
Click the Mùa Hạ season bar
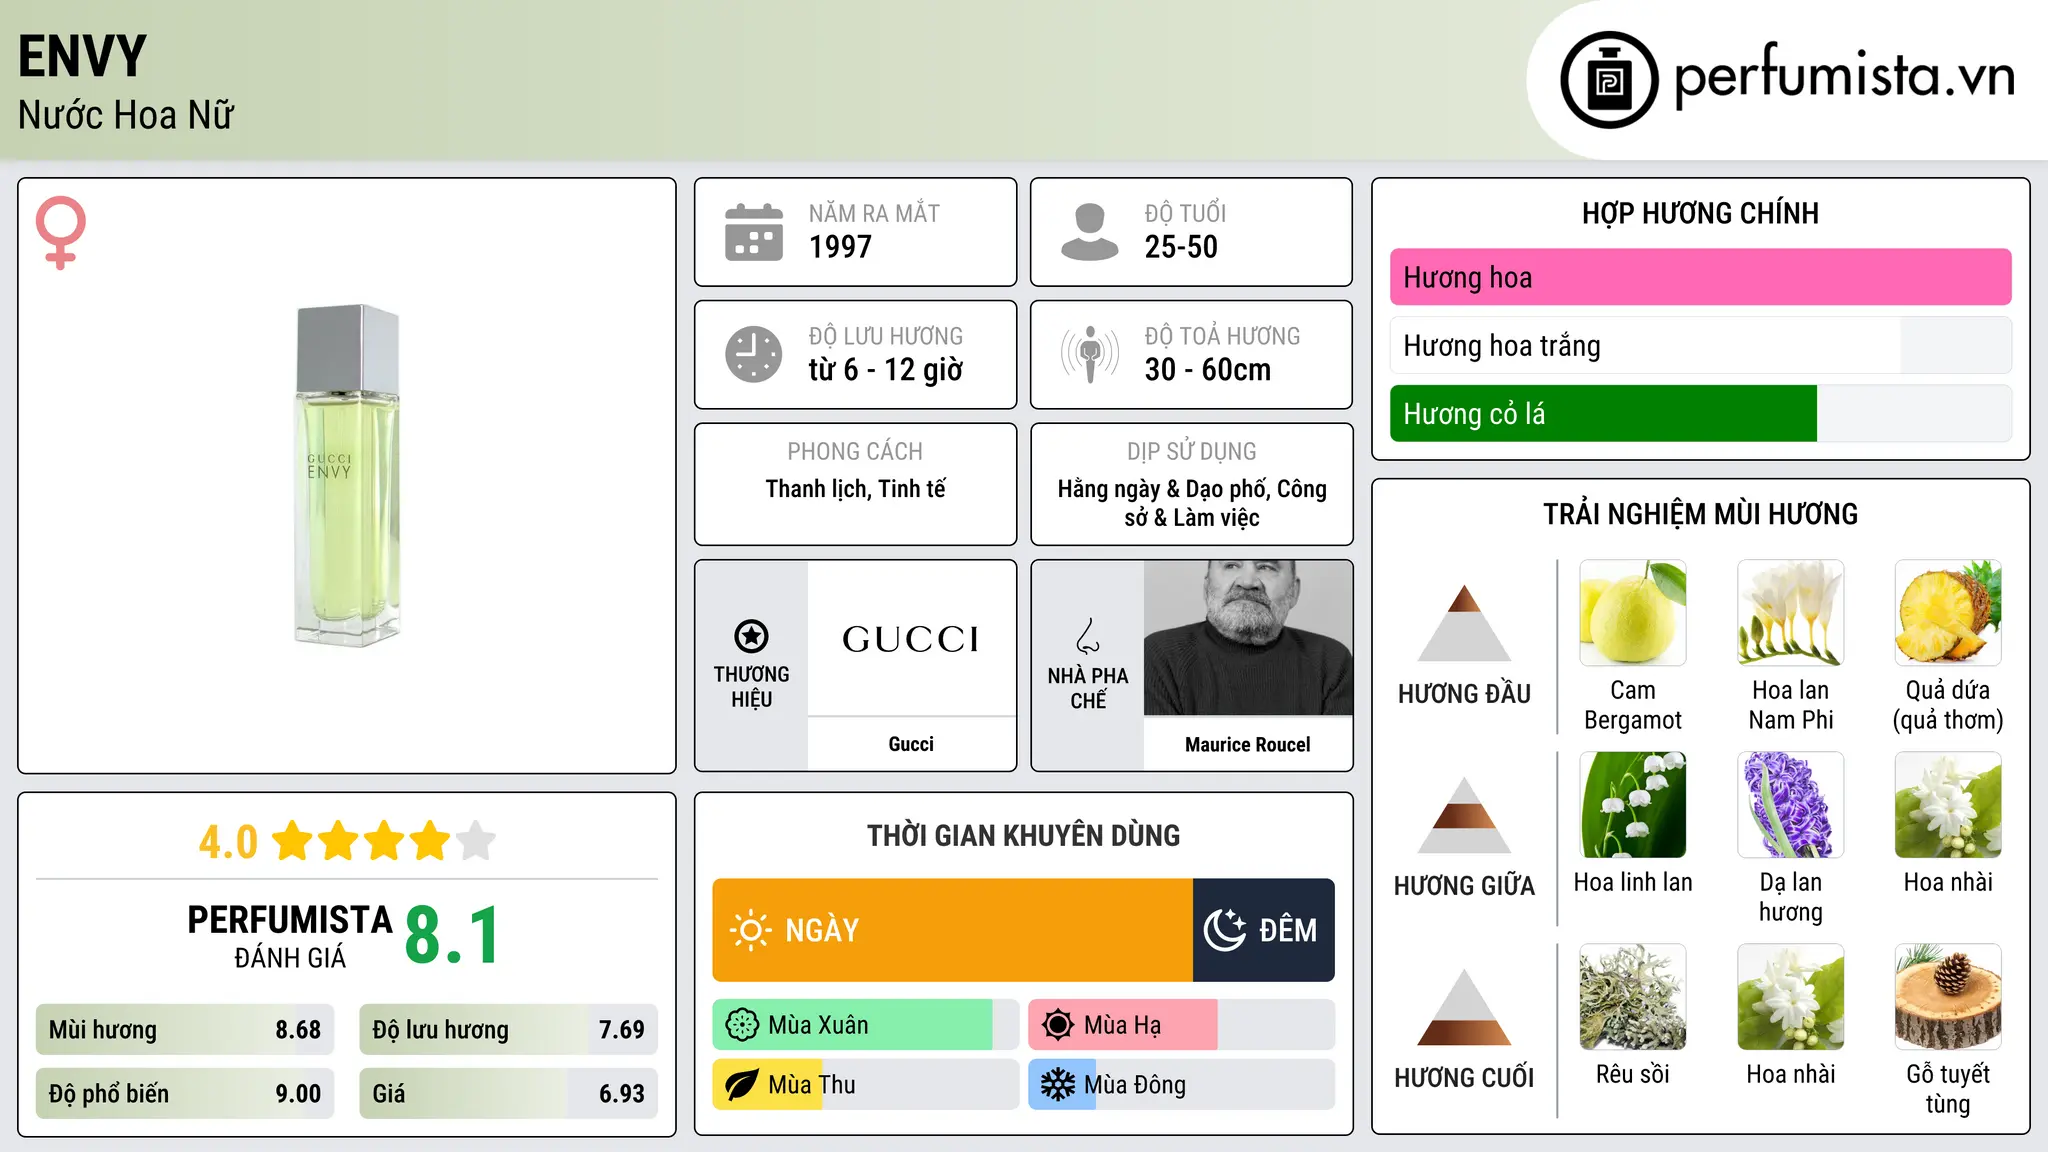(1181, 1025)
